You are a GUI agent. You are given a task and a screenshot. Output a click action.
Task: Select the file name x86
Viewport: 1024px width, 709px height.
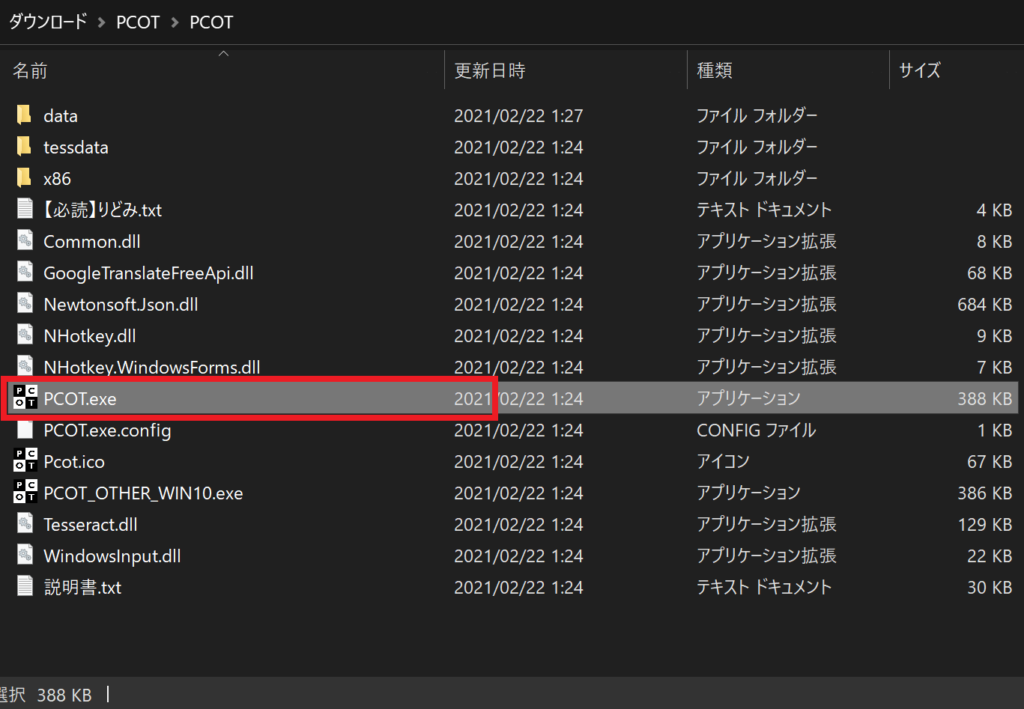pyautogui.click(x=57, y=178)
